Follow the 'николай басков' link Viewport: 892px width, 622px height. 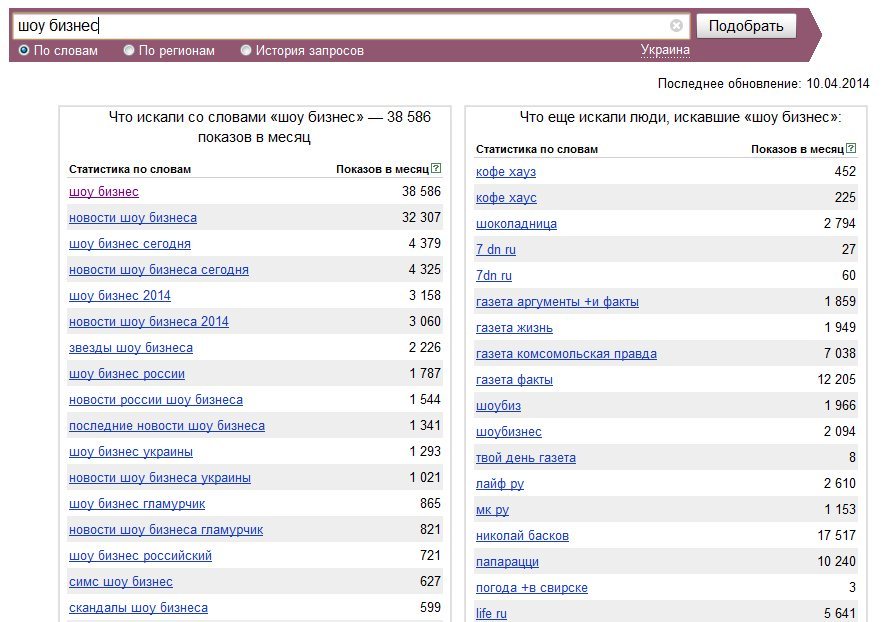[522, 536]
